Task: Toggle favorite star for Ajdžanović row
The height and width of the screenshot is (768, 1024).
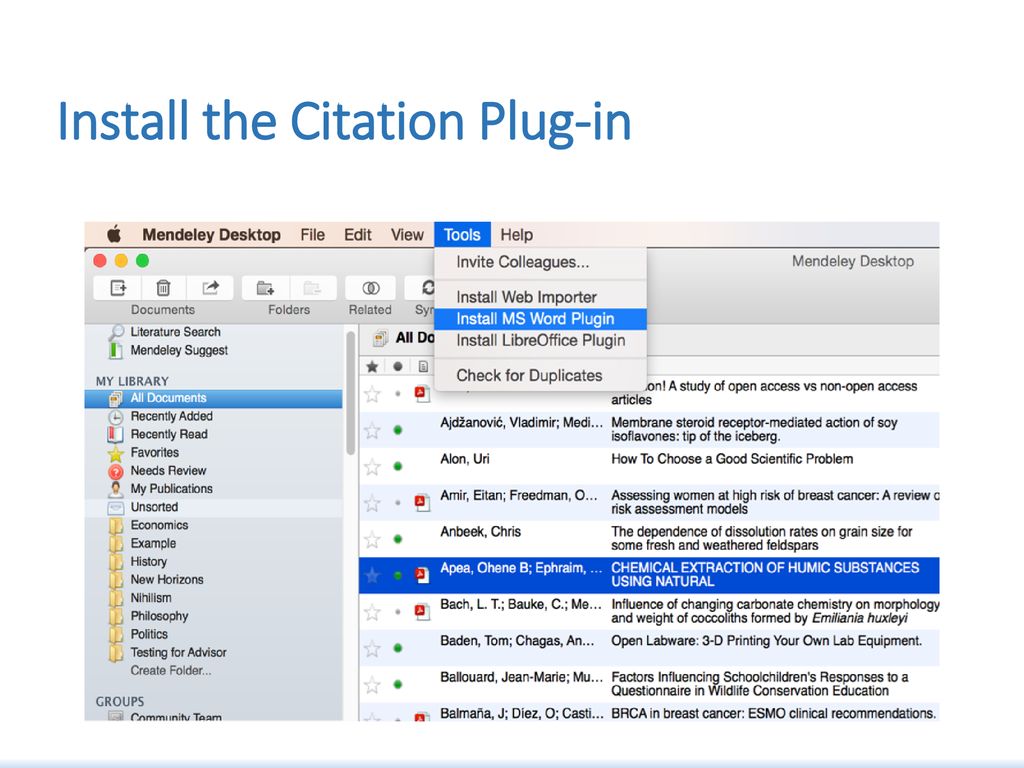Action: tap(372, 430)
